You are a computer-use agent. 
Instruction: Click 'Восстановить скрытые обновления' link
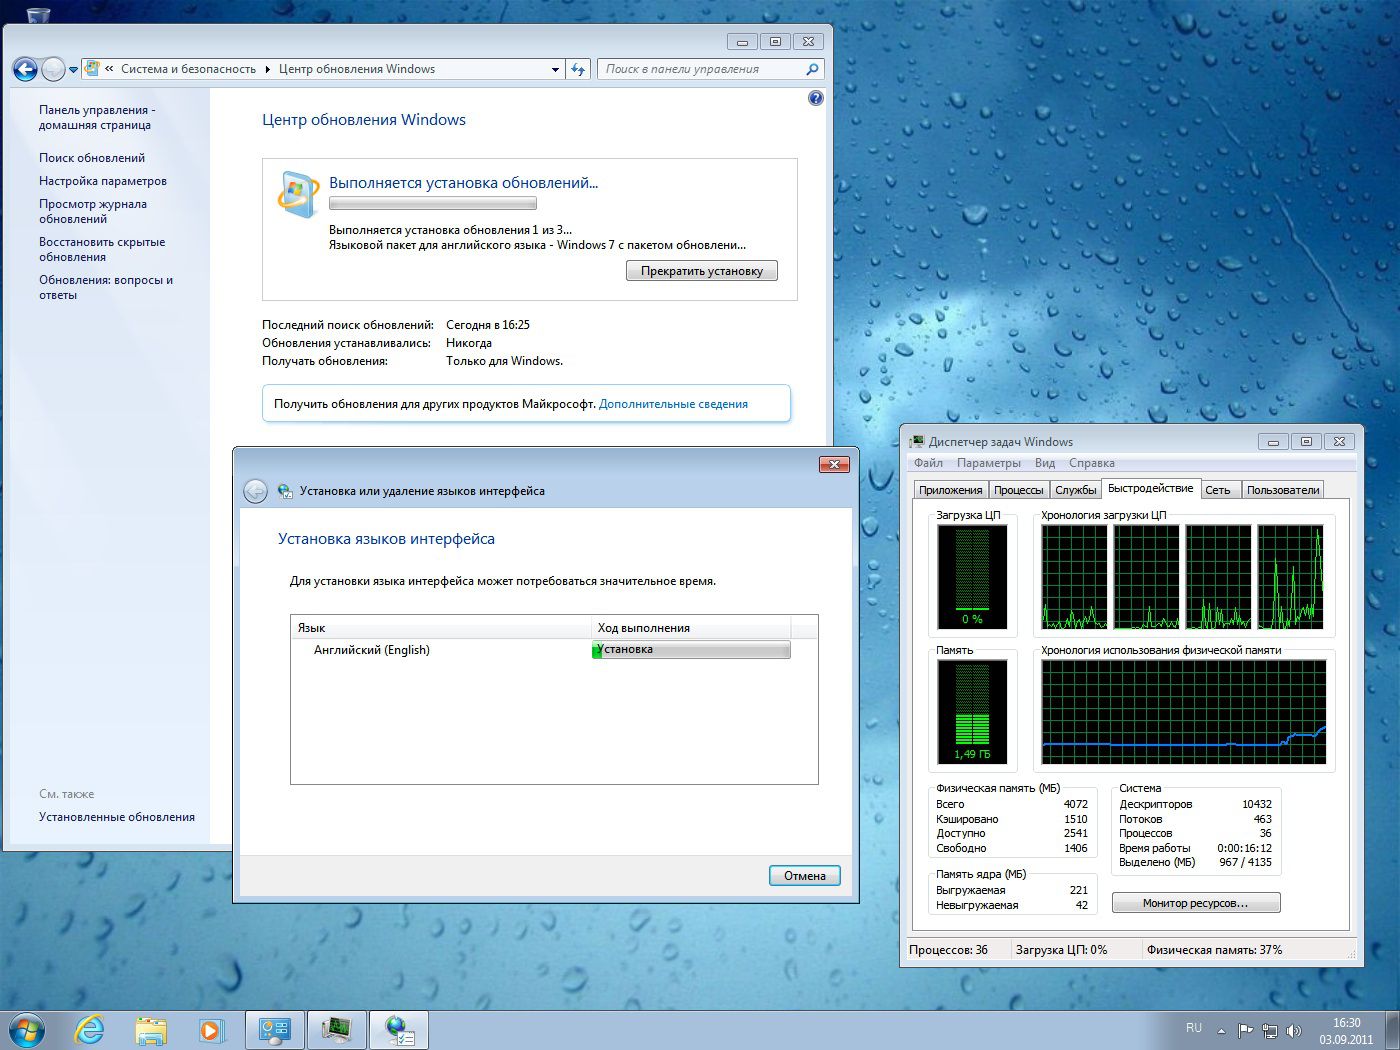tap(102, 249)
